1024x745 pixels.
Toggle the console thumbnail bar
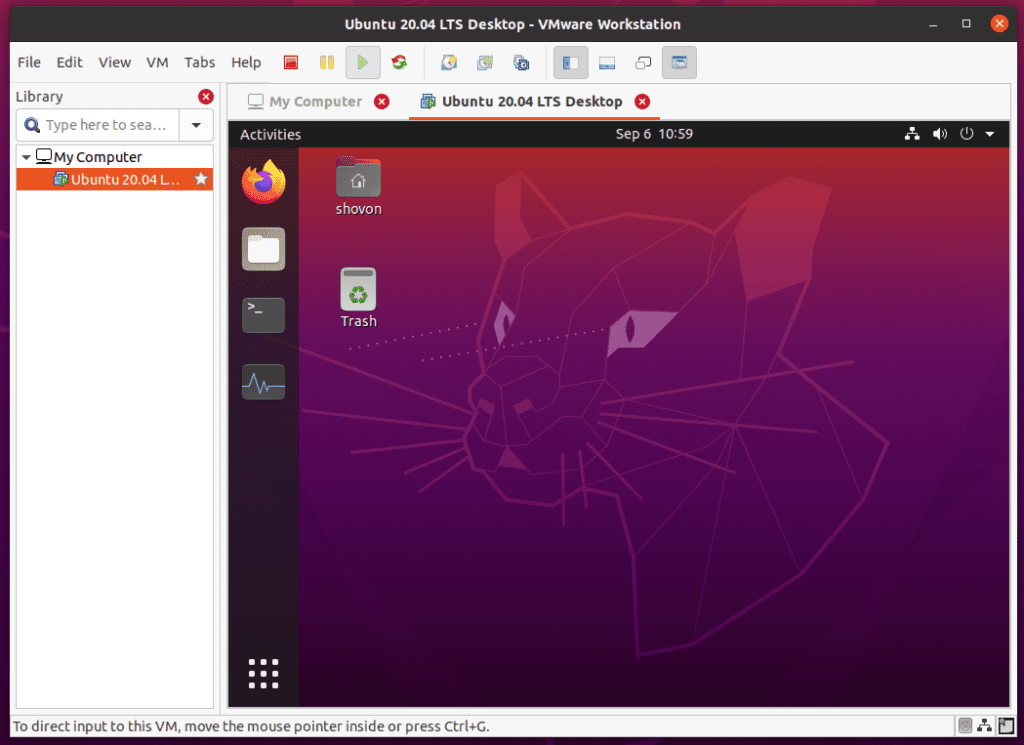pyautogui.click(x=606, y=62)
